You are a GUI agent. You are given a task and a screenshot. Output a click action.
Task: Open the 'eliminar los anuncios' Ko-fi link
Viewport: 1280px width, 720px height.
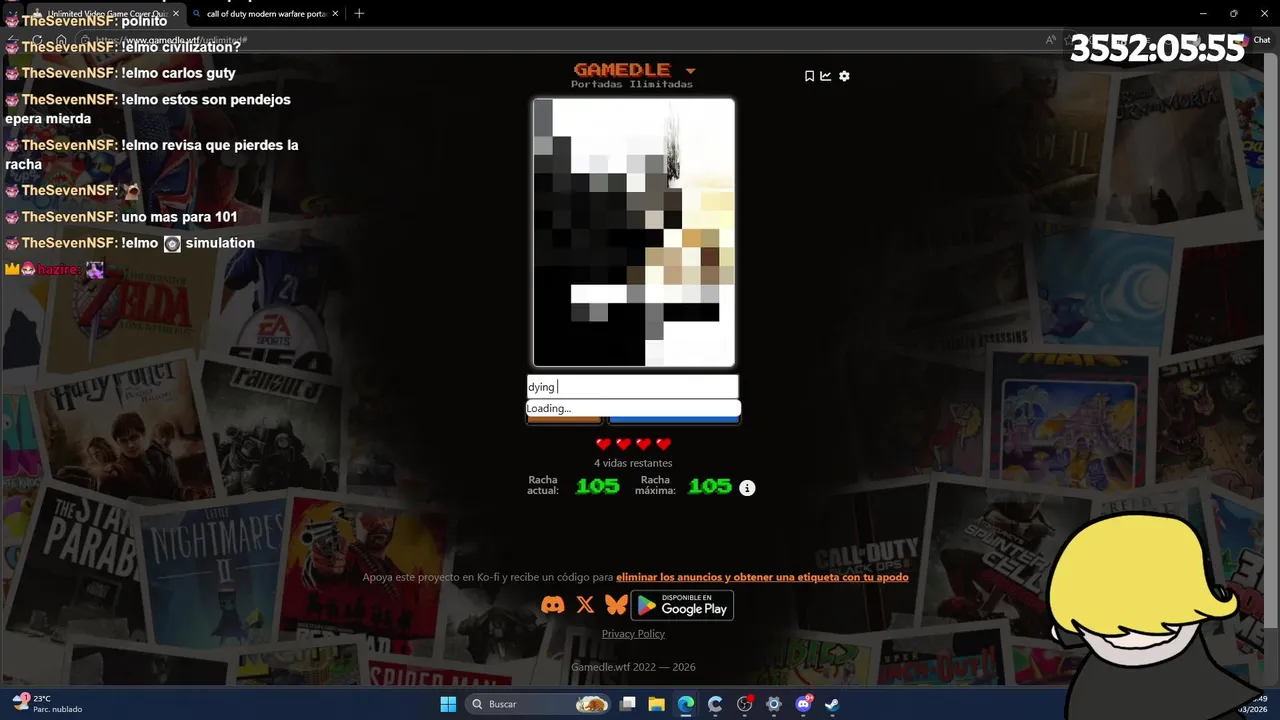click(762, 577)
